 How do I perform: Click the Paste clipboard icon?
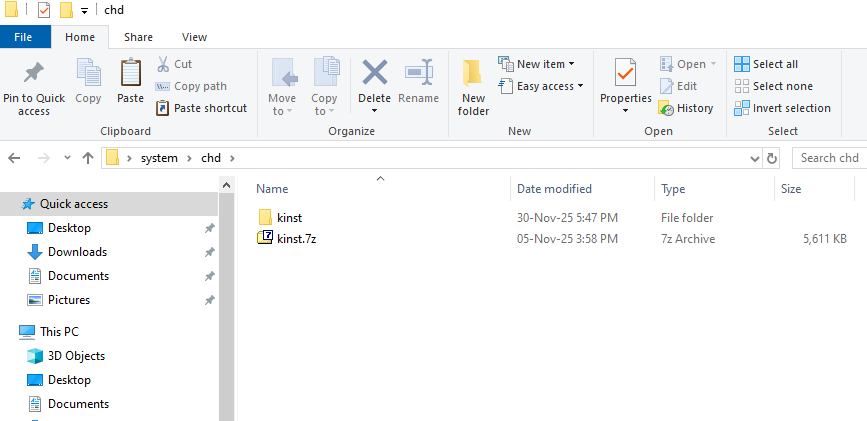pos(130,74)
